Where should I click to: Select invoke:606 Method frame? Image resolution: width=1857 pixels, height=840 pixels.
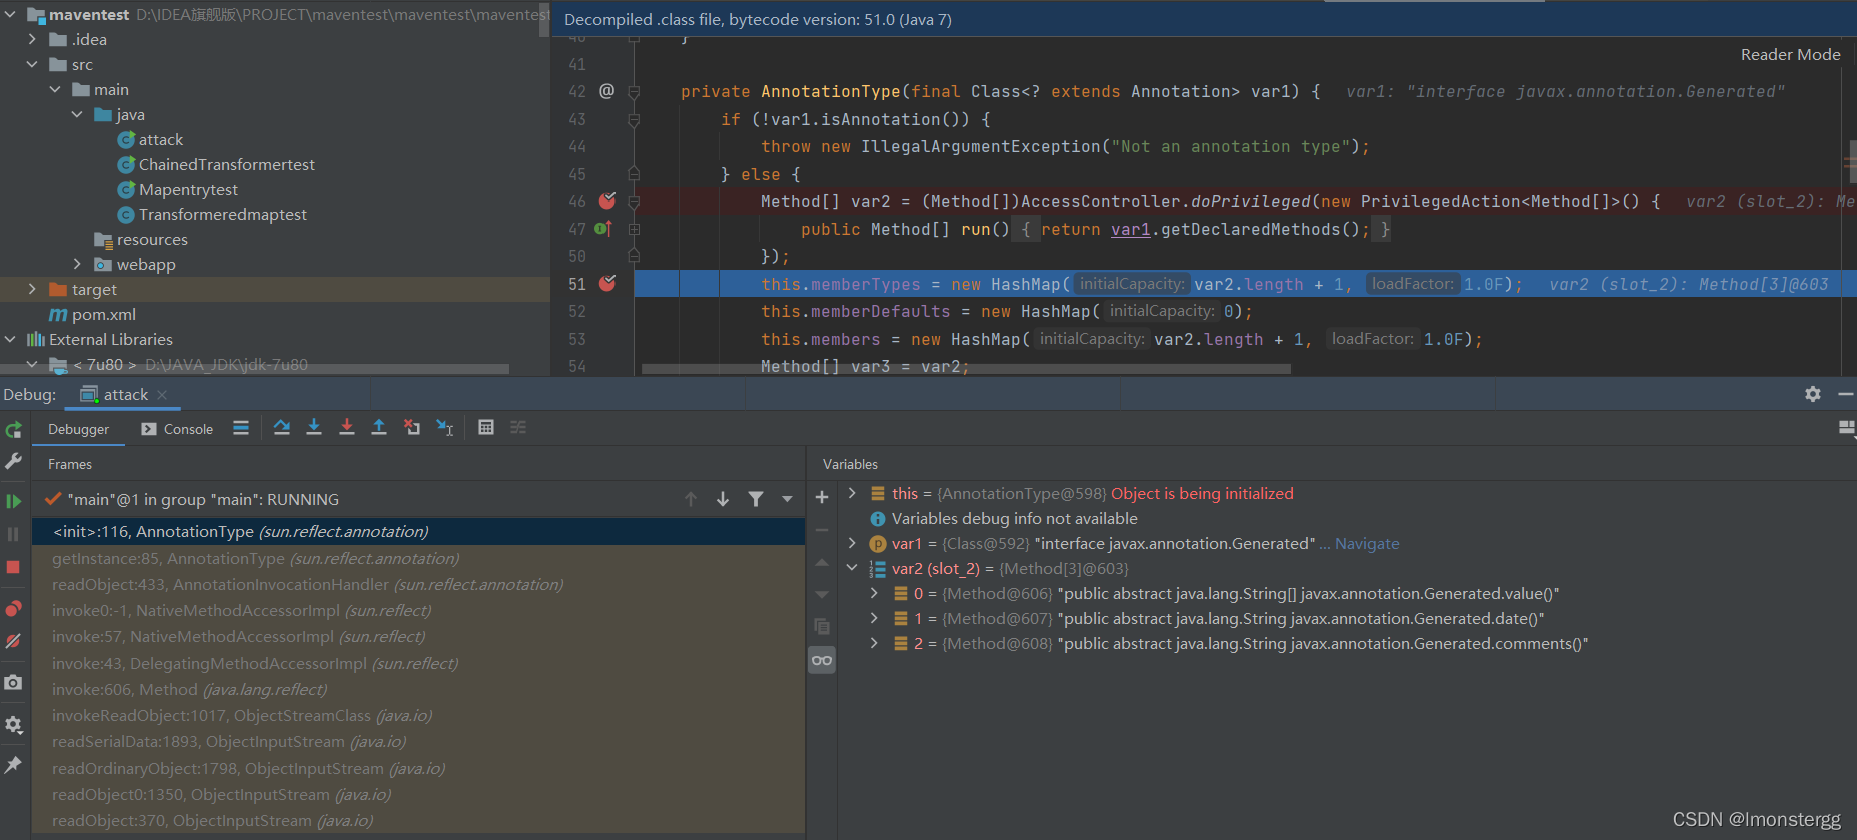tap(418, 689)
